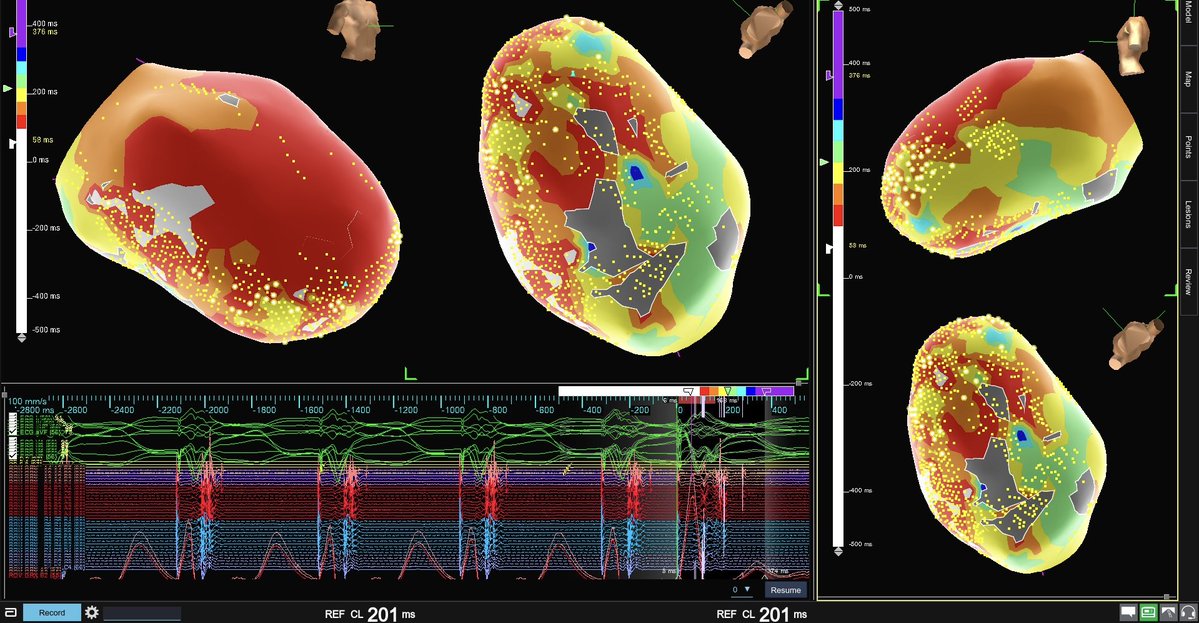Click the Record button
Viewport: 1199px width, 623px height.
click(52, 612)
